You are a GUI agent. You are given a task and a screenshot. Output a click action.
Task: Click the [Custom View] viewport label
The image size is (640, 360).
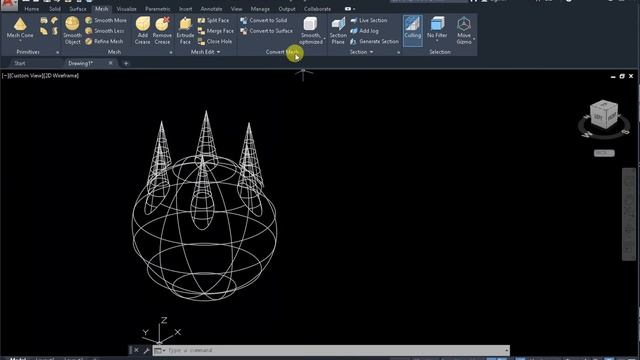click(26, 76)
